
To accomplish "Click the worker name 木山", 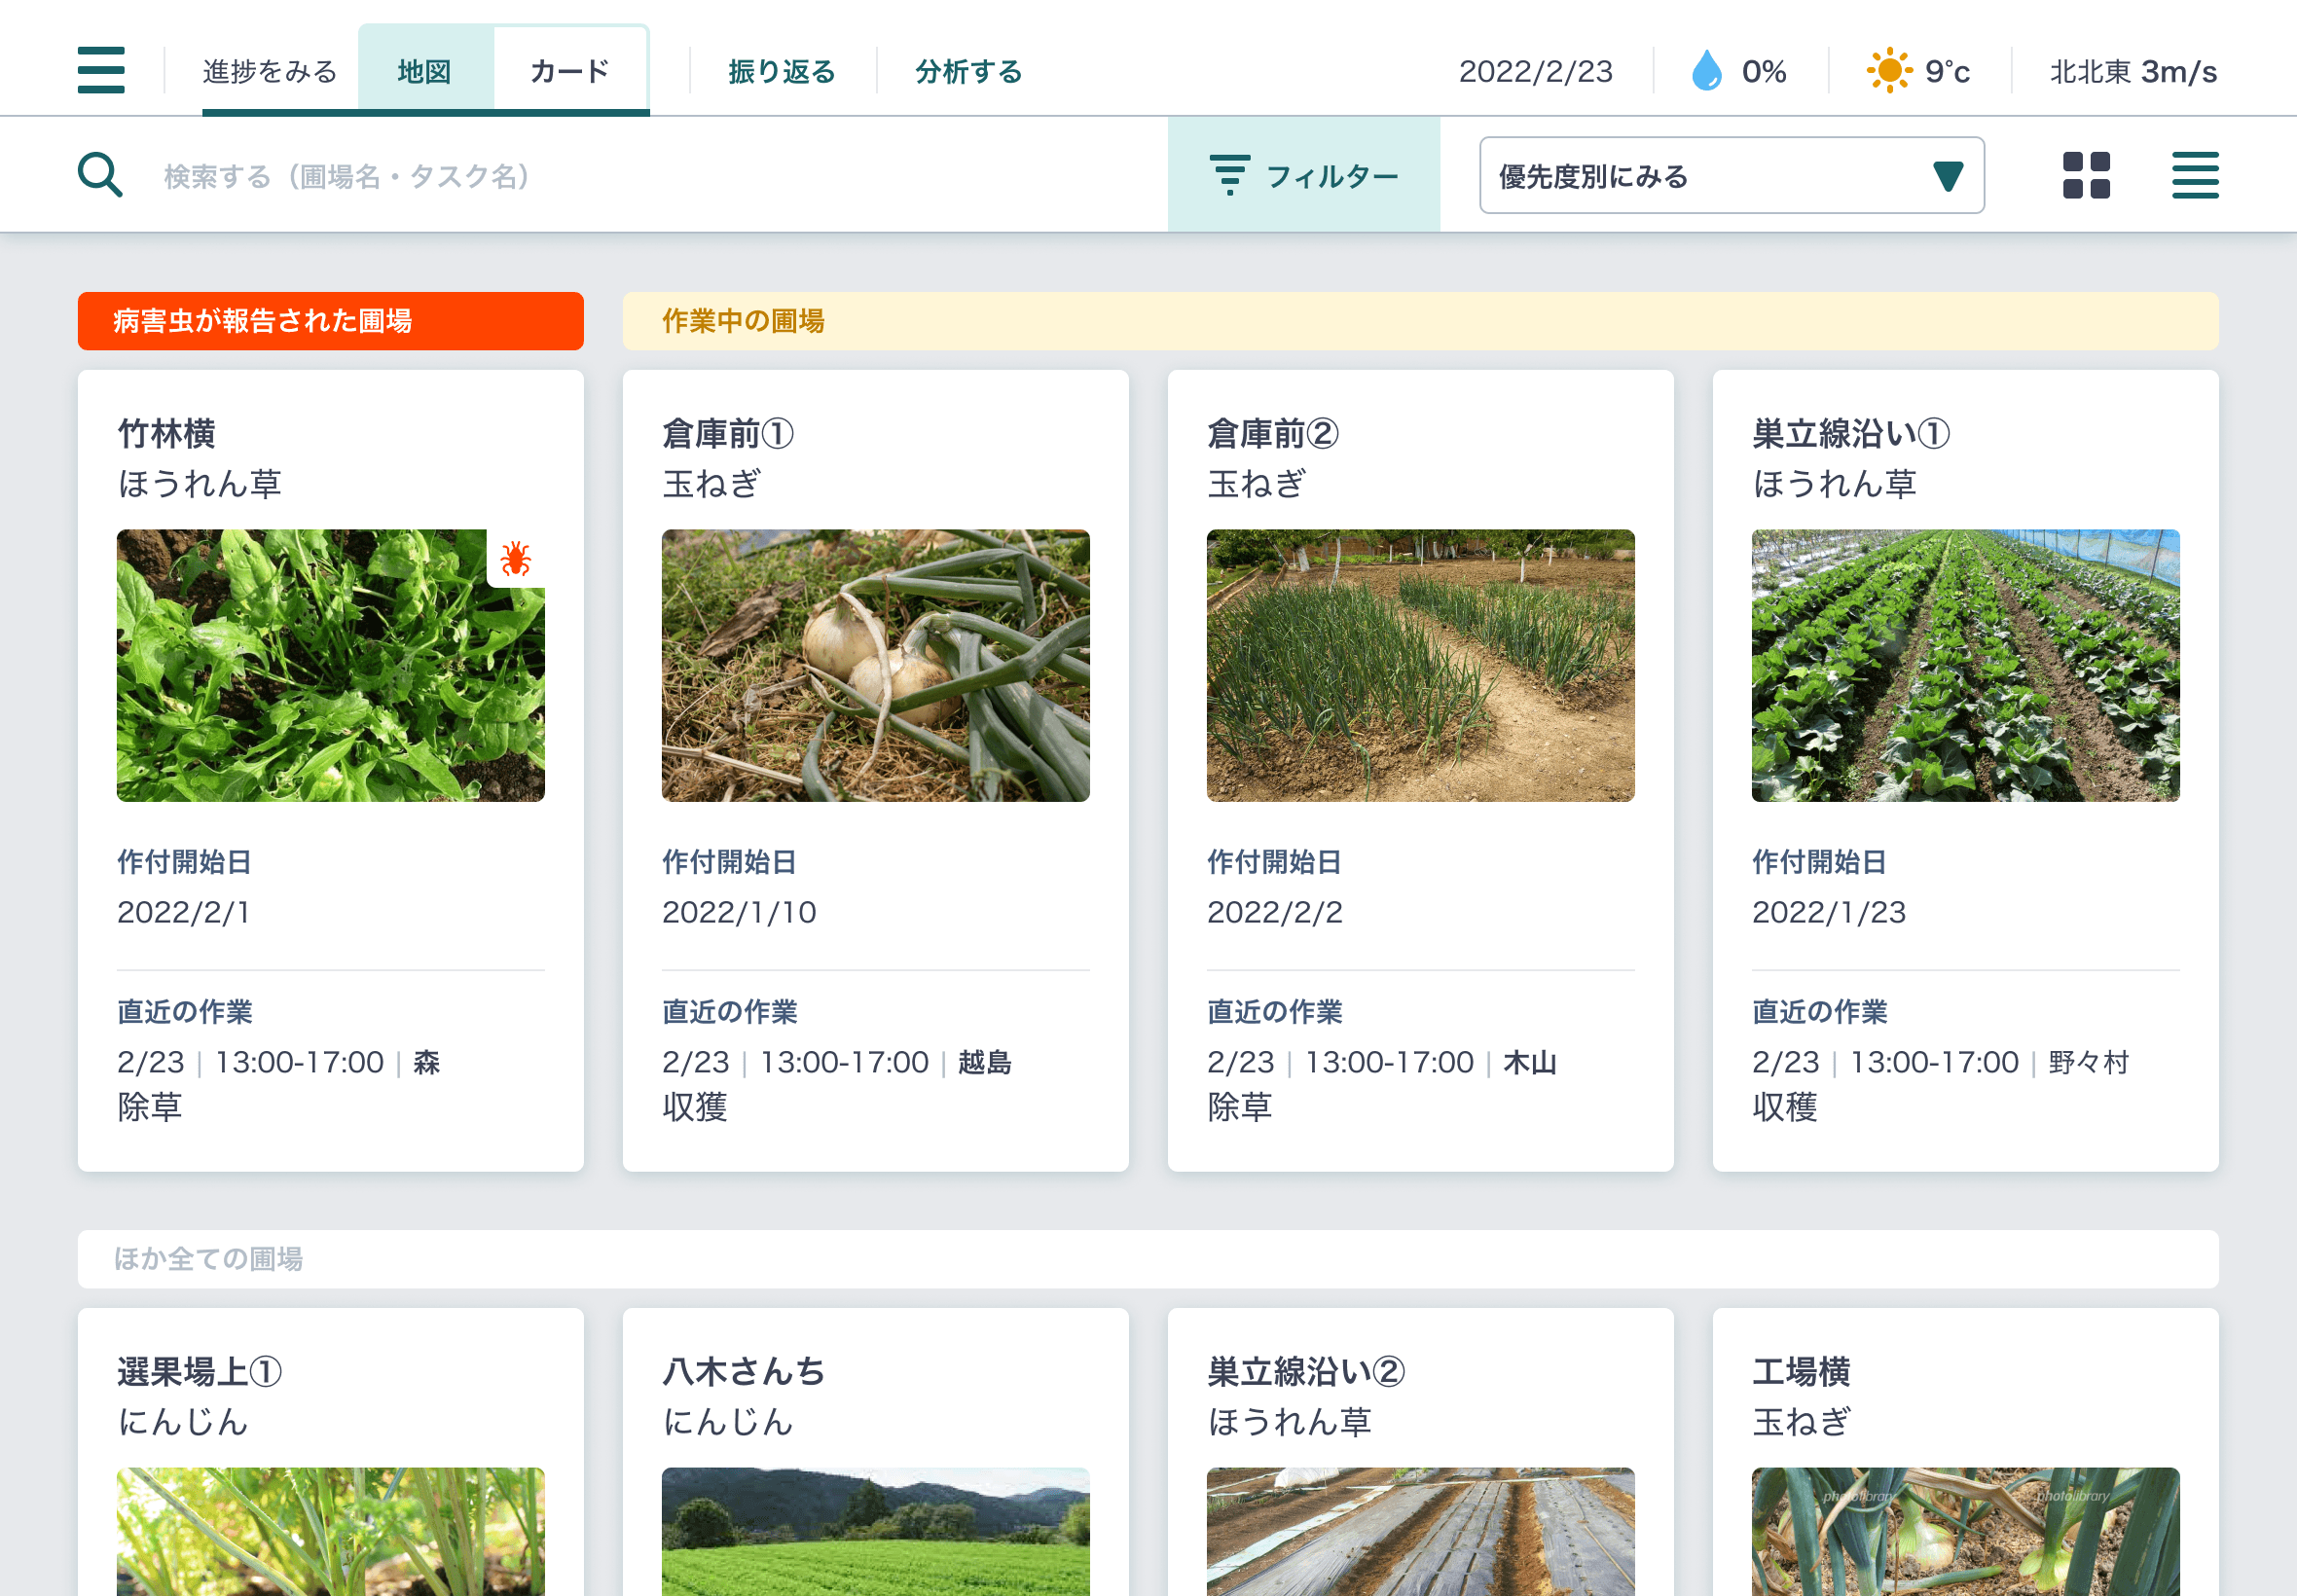I will [x=1530, y=1062].
